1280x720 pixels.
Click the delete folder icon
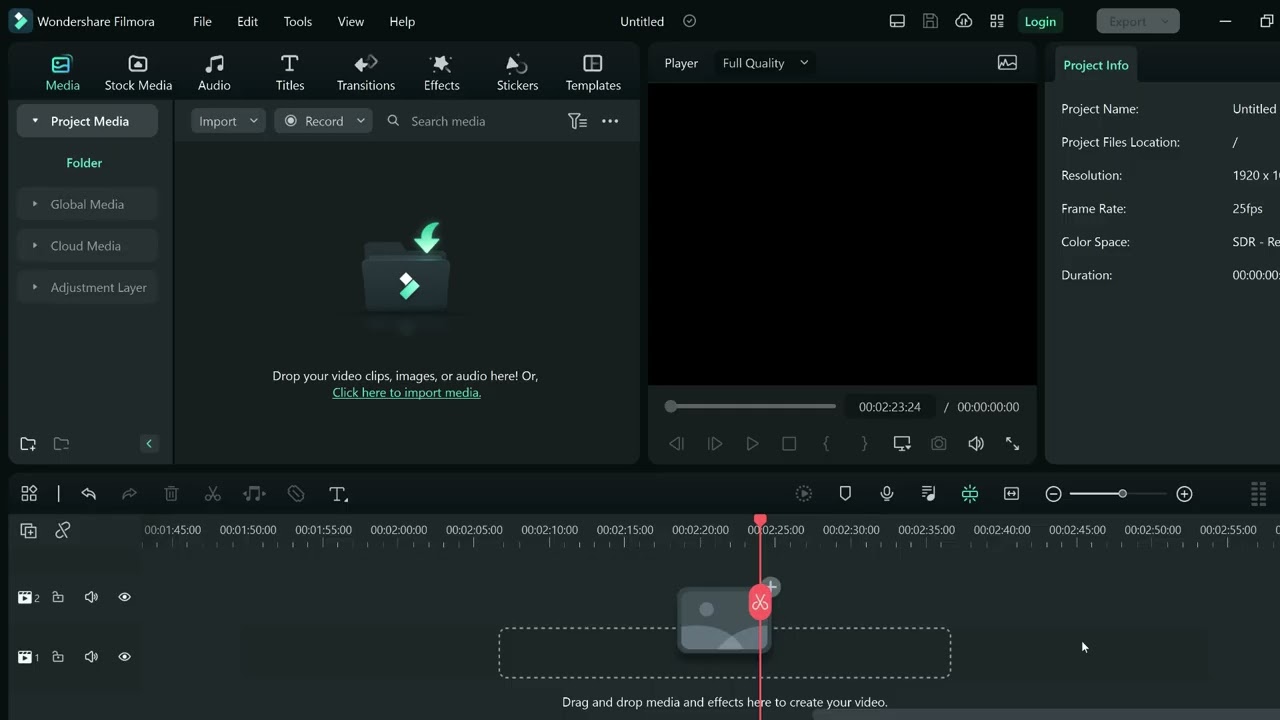(61, 444)
